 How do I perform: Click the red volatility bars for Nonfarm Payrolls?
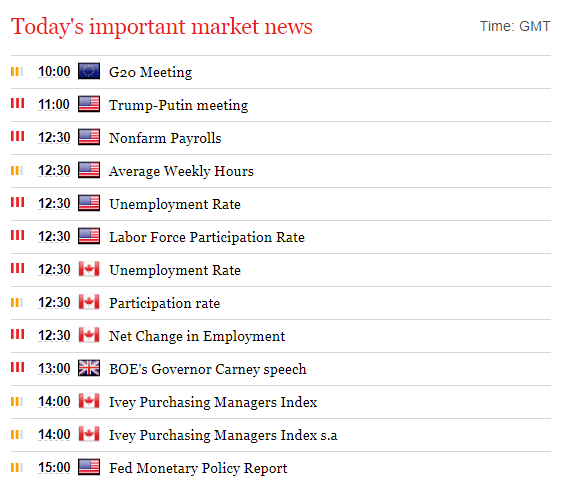point(17,136)
